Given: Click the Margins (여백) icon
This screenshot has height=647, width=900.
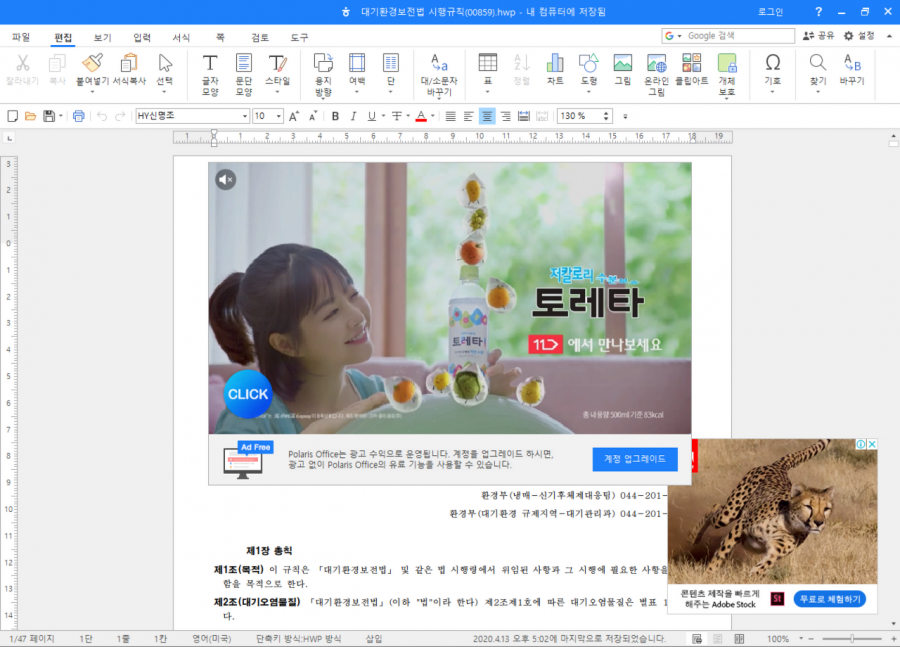Looking at the screenshot, I should (x=357, y=63).
